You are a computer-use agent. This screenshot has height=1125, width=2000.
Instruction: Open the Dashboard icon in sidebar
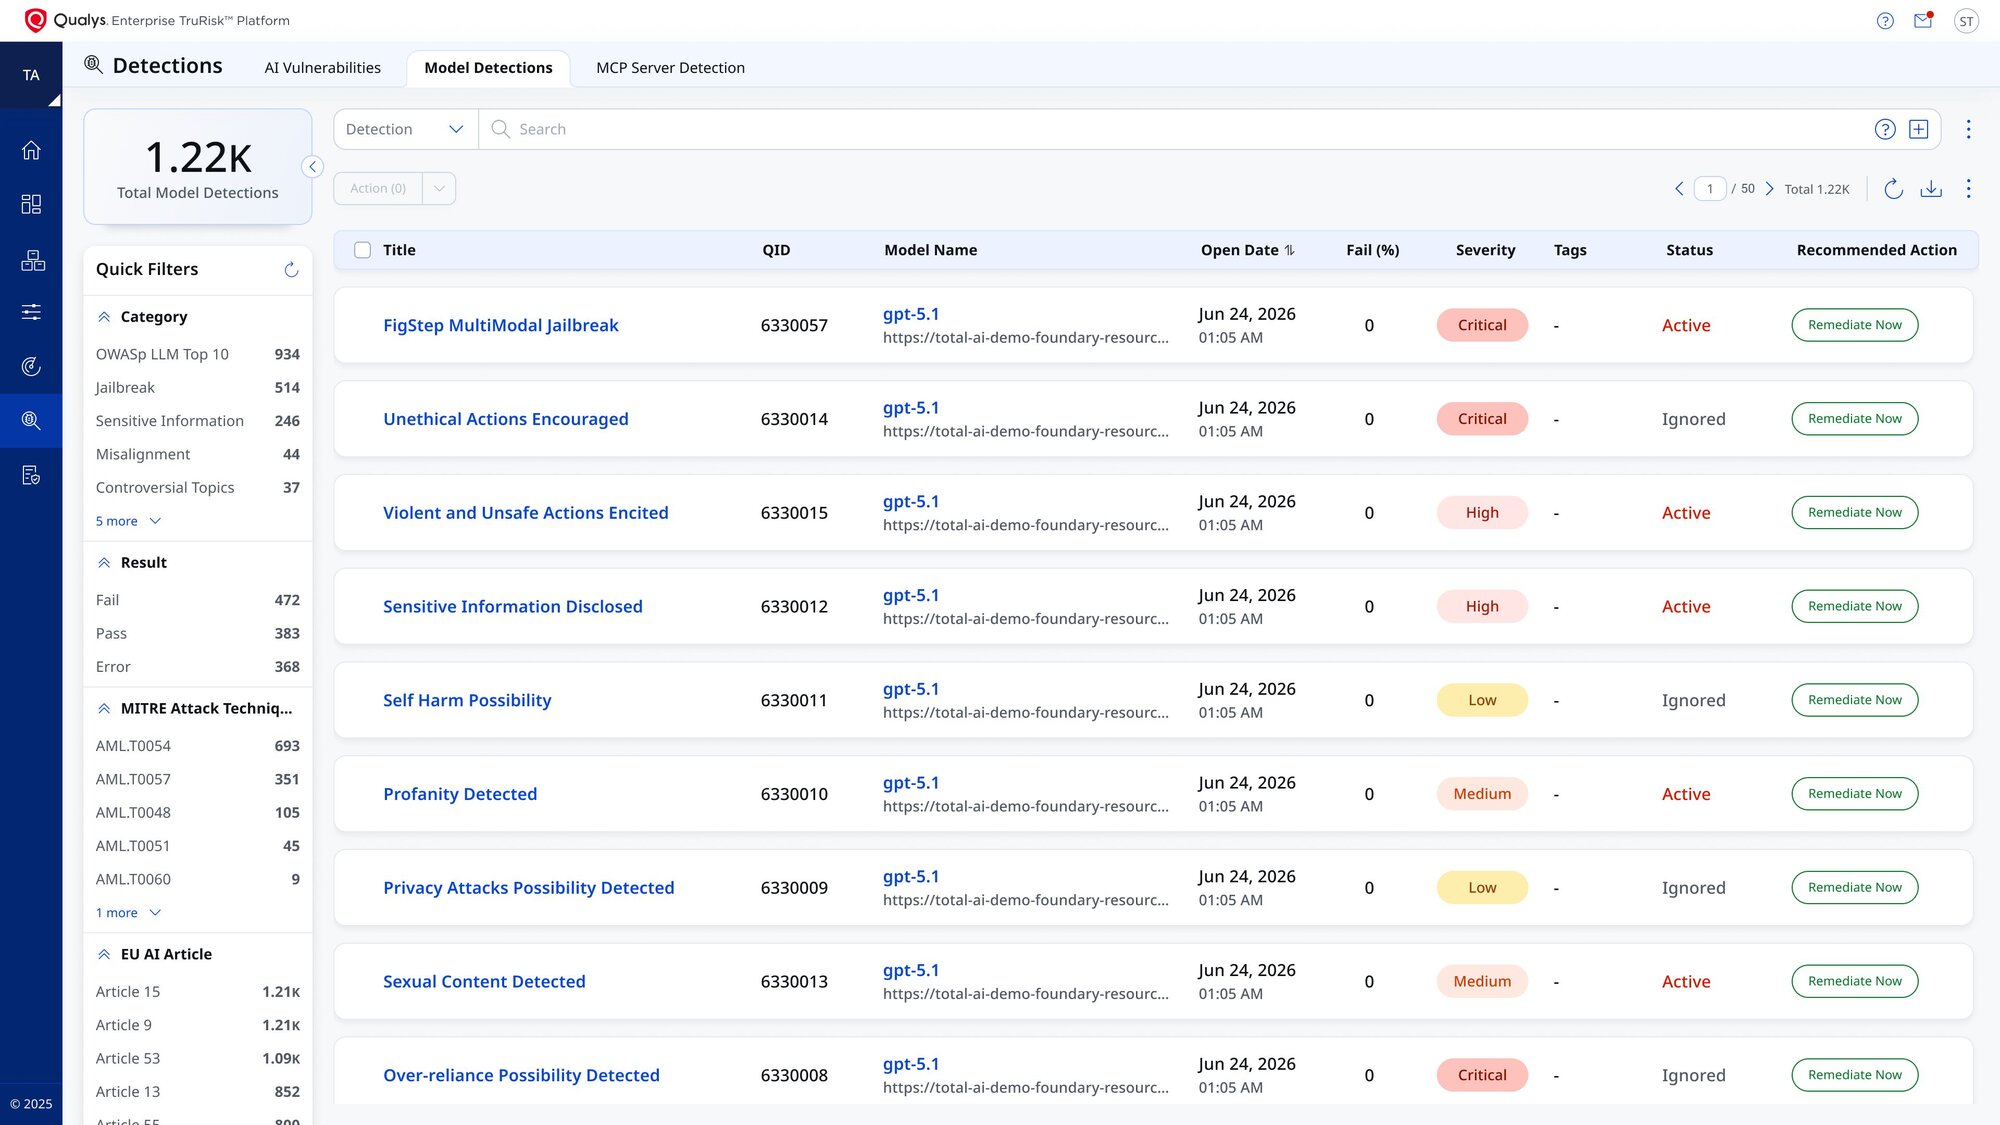pyautogui.click(x=31, y=204)
